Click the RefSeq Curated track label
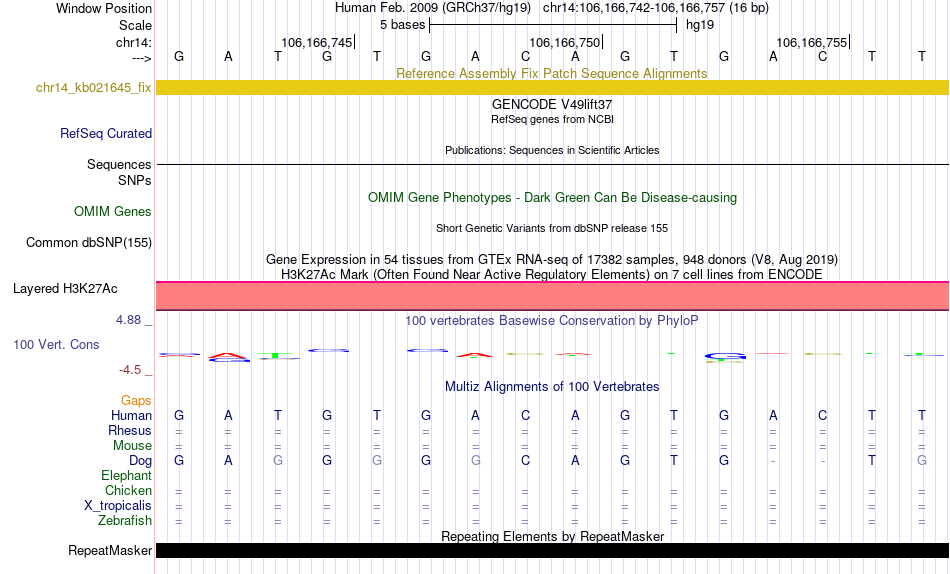 [105, 133]
